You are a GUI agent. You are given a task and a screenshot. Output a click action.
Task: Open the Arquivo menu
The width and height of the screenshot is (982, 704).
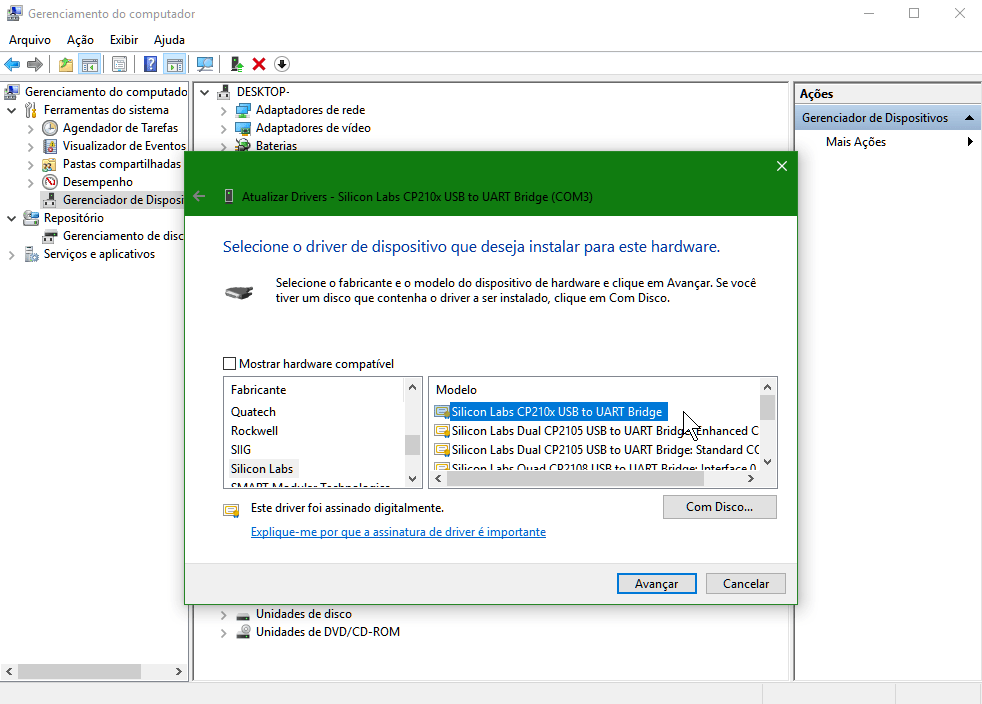click(29, 40)
